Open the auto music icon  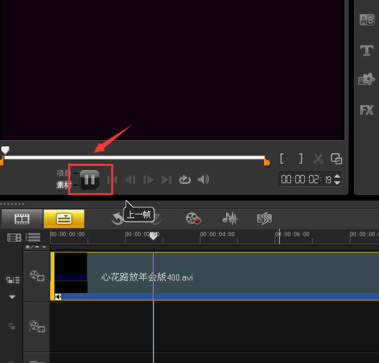264,219
